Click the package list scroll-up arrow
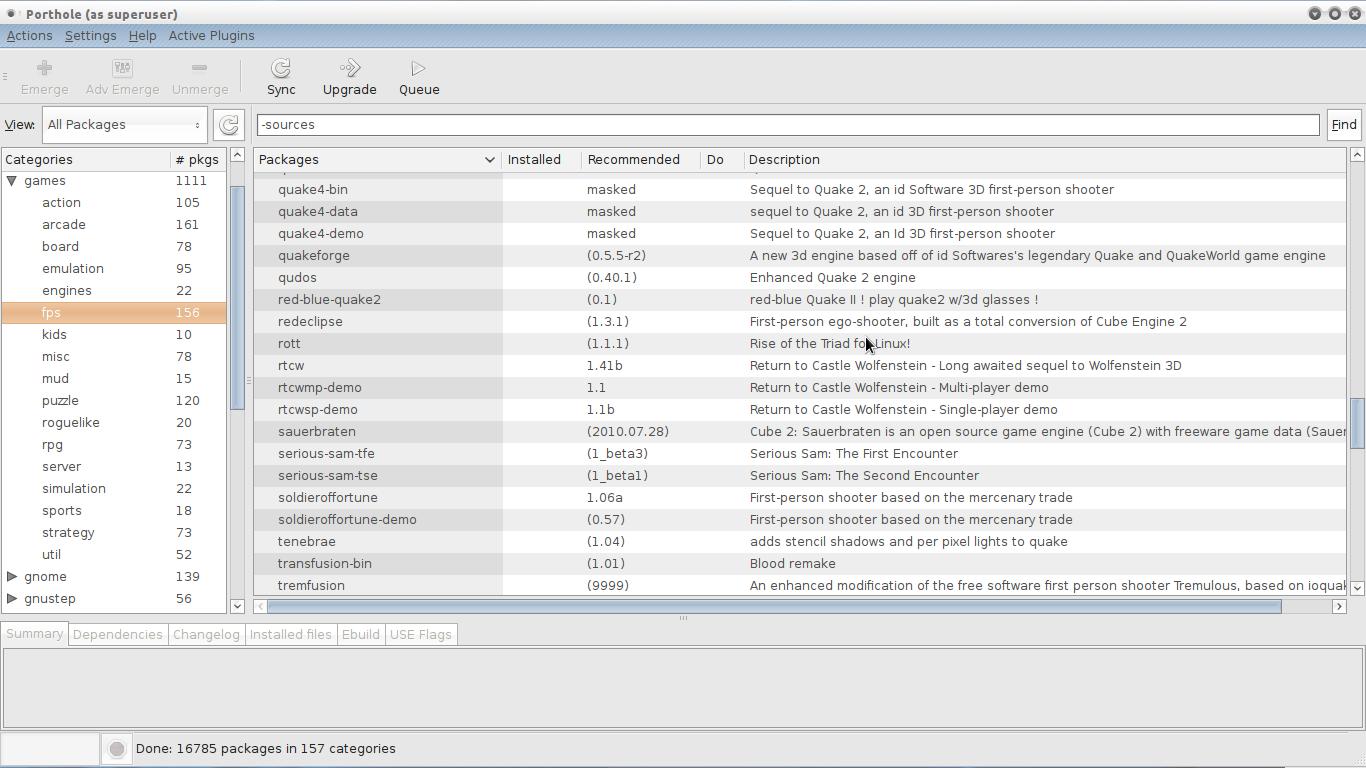 tap(1357, 155)
